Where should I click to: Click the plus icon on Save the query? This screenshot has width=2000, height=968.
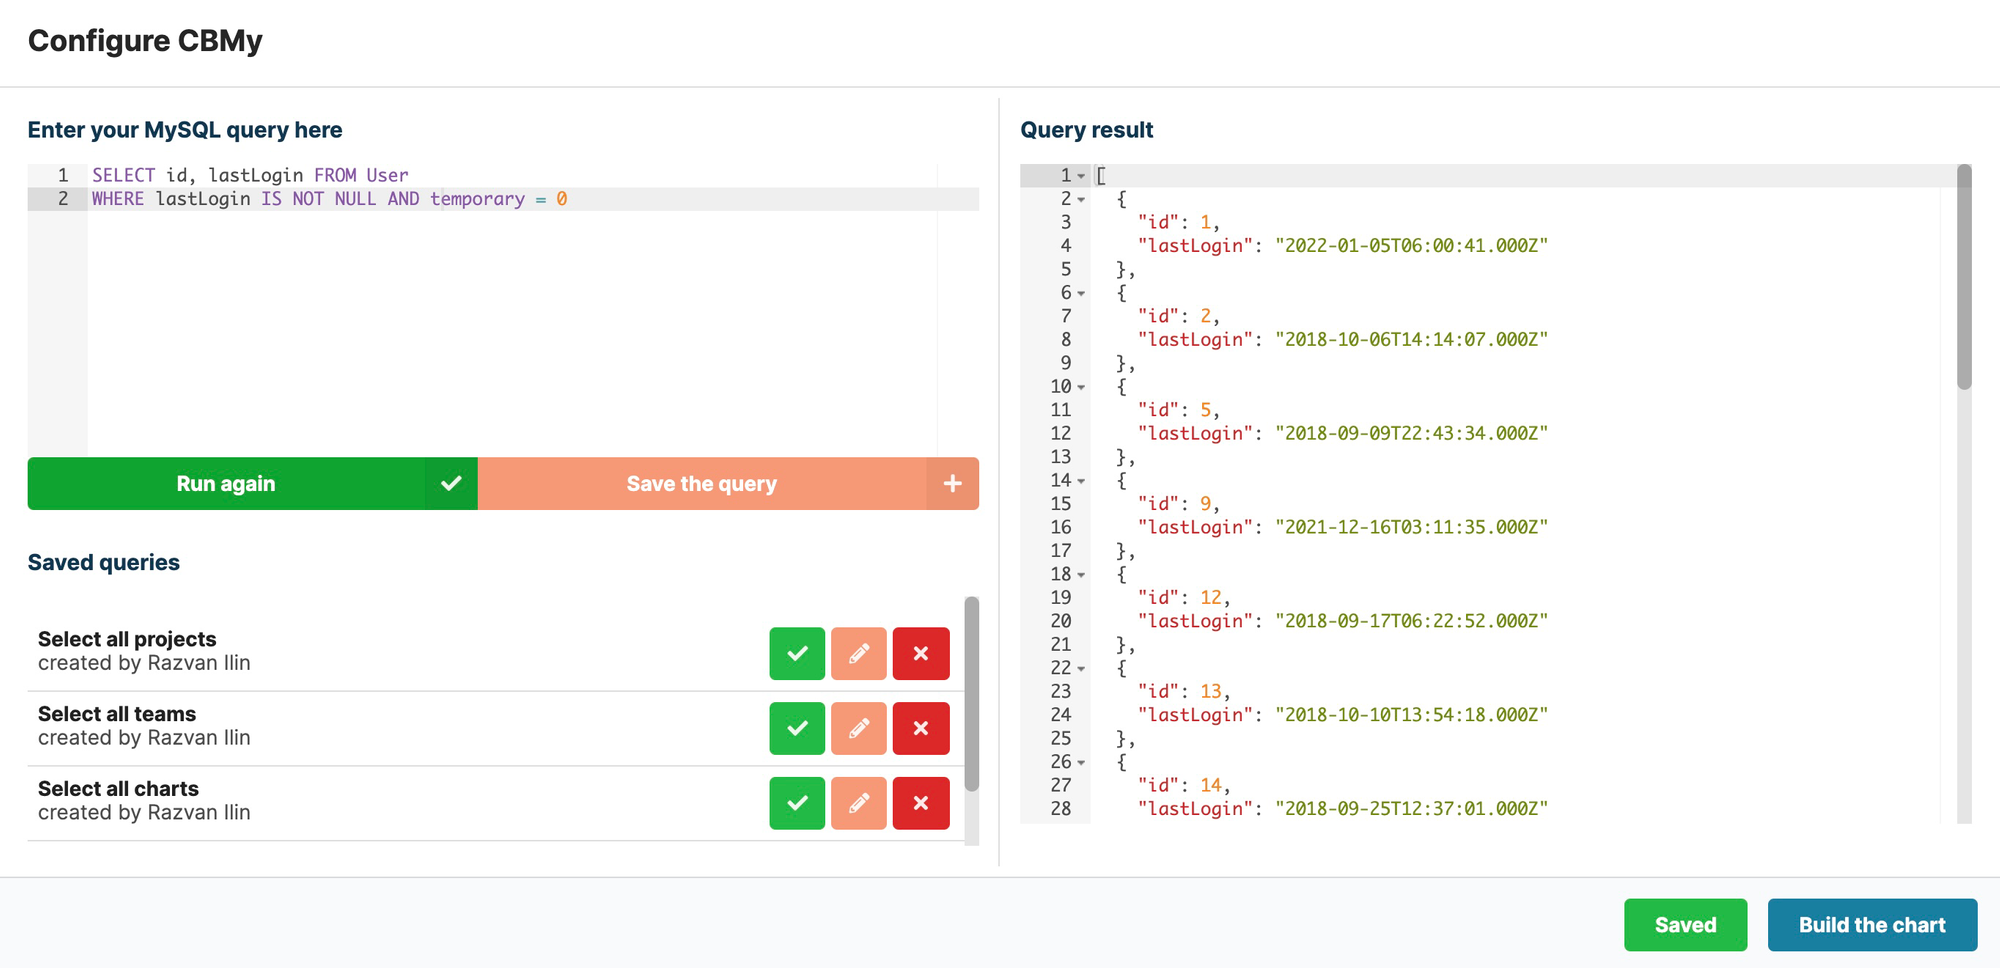(952, 484)
